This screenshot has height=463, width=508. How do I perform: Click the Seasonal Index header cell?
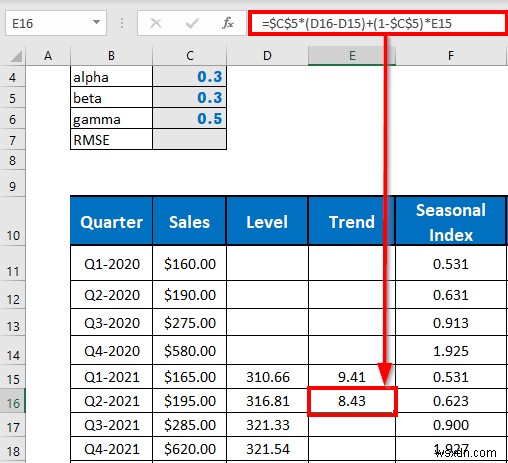coord(451,221)
